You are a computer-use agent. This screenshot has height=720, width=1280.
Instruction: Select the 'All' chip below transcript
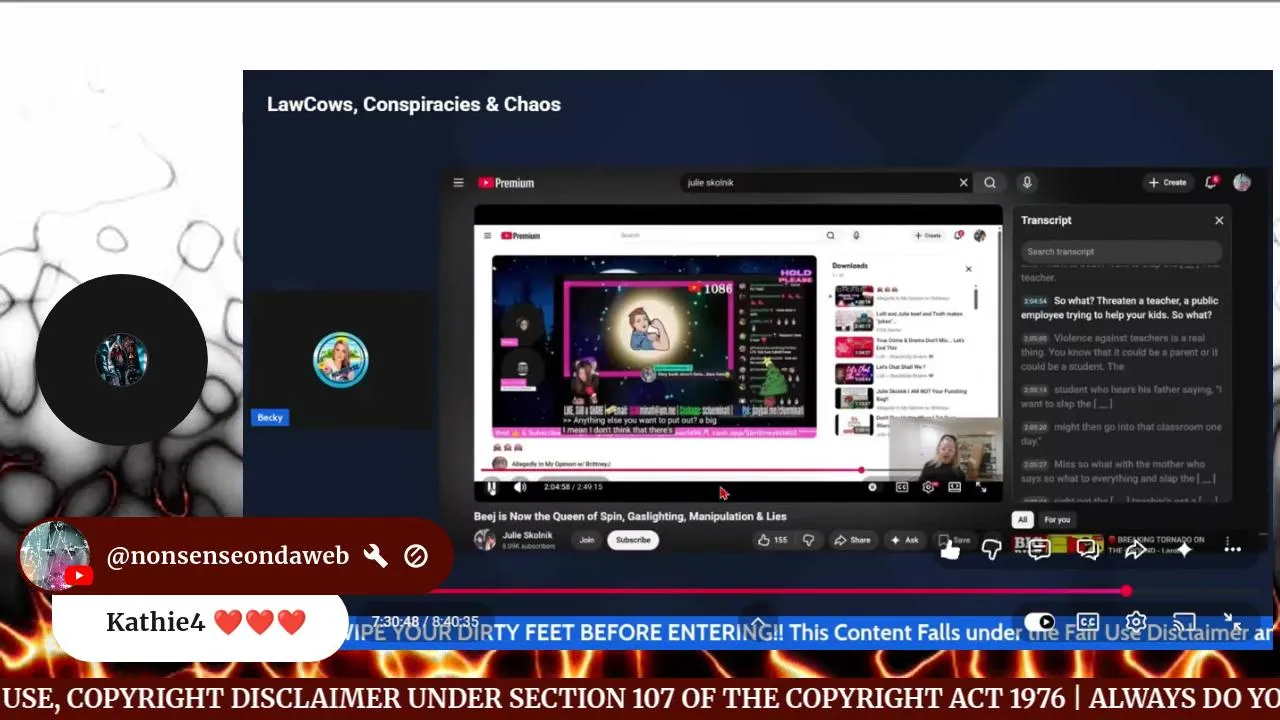[x=1022, y=520]
